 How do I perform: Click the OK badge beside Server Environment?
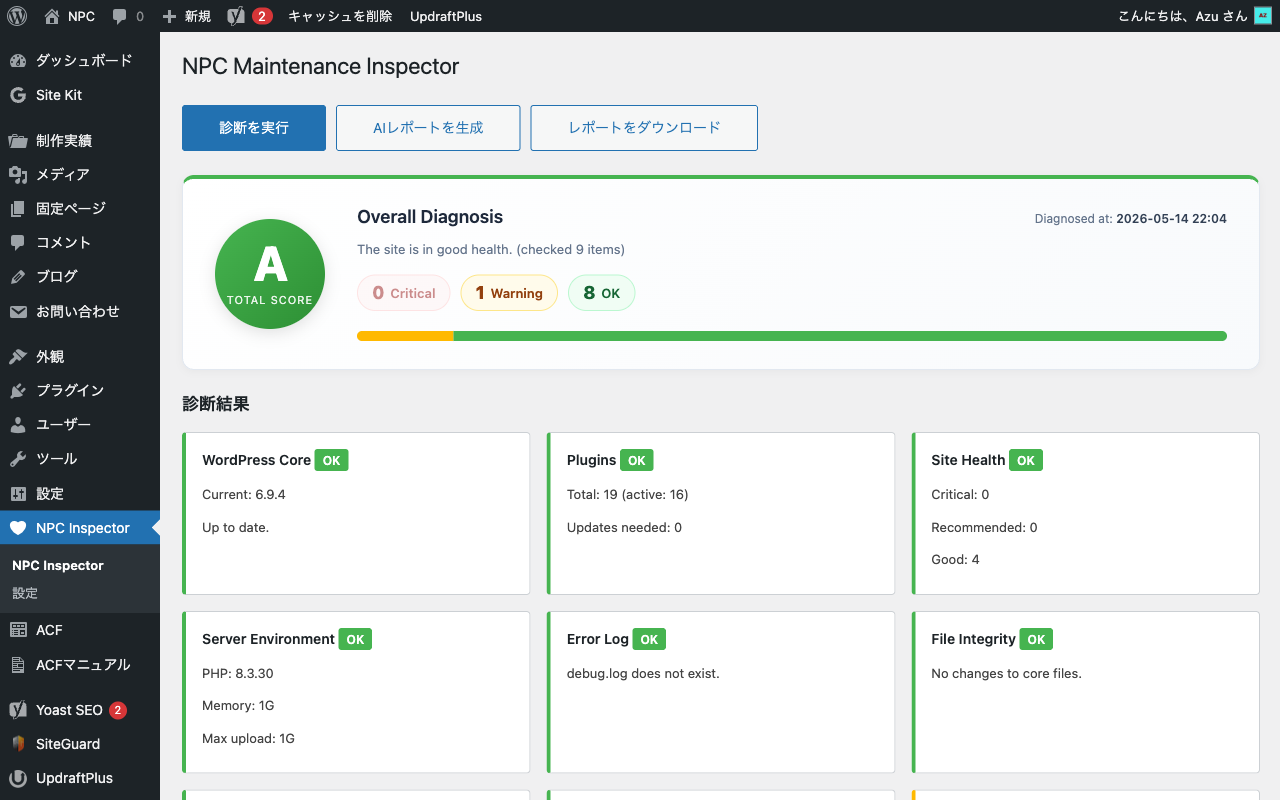point(355,640)
